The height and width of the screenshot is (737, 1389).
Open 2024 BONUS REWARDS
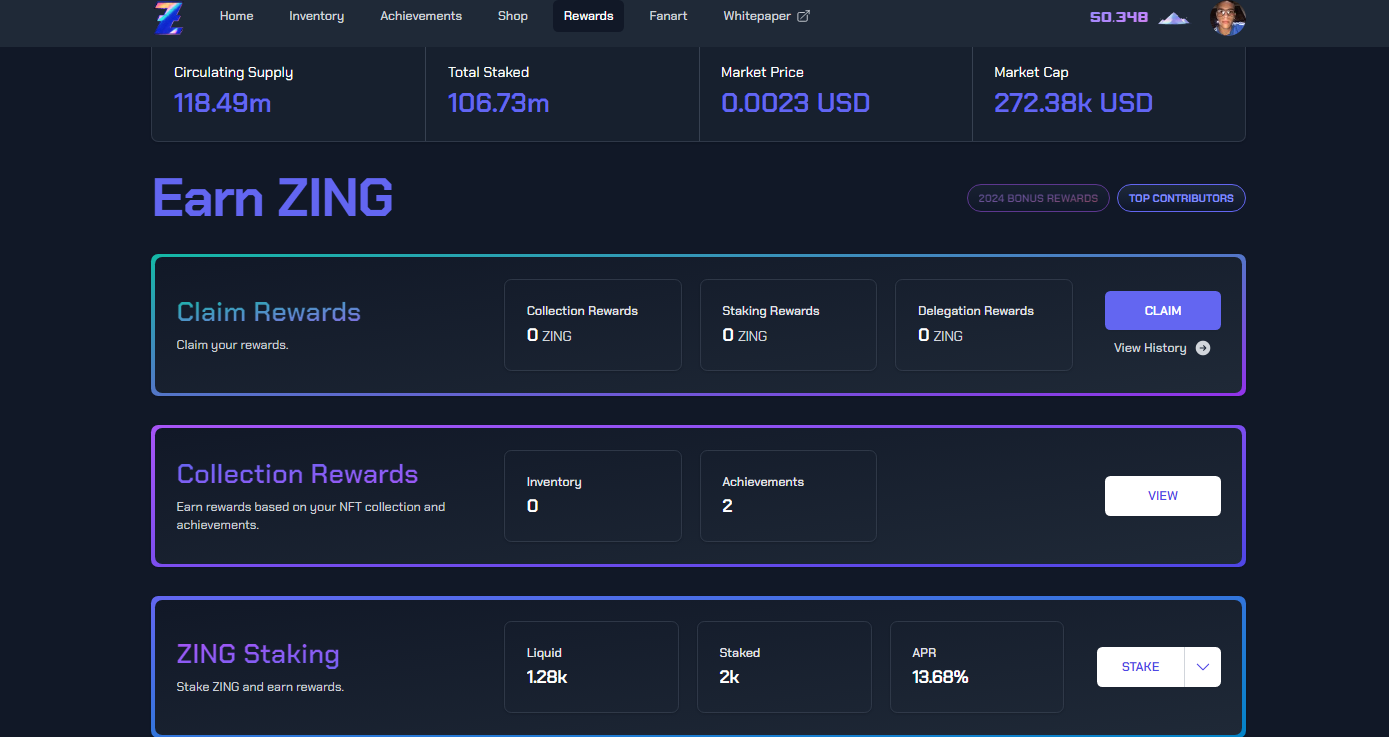(x=1038, y=198)
